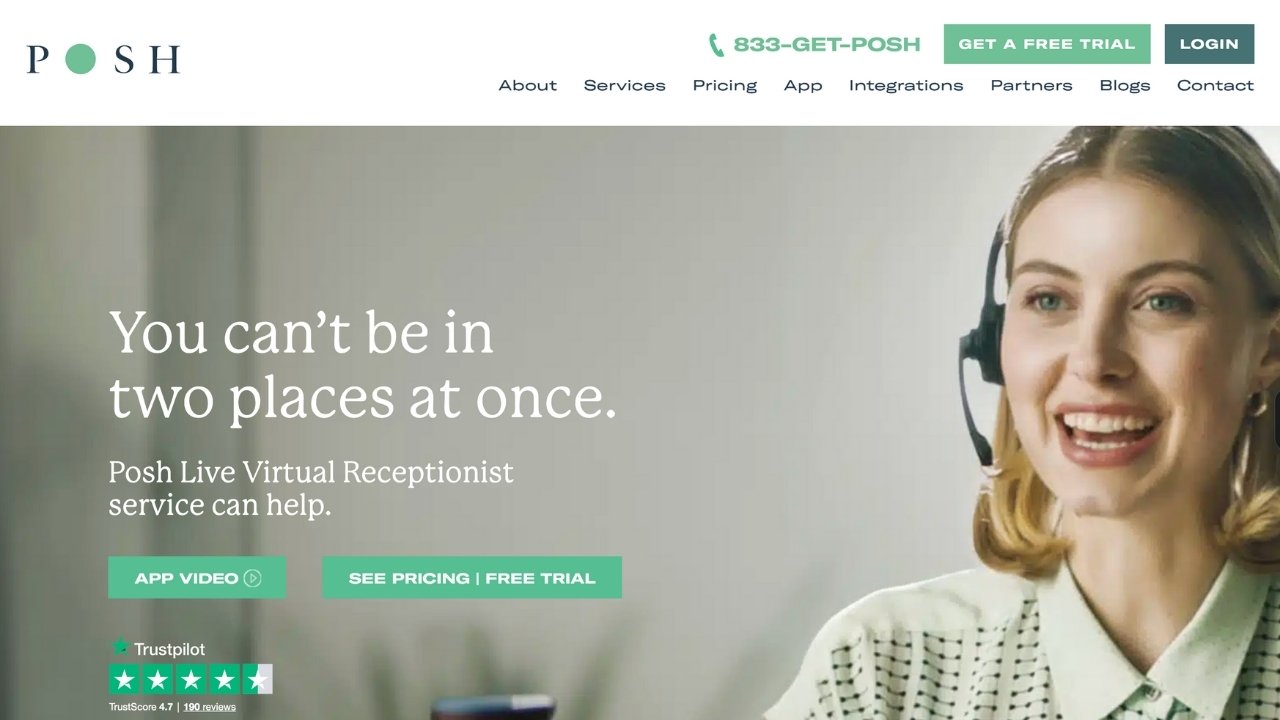This screenshot has height=720, width=1280.
Task: Open the Services menu item
Action: [x=625, y=86]
